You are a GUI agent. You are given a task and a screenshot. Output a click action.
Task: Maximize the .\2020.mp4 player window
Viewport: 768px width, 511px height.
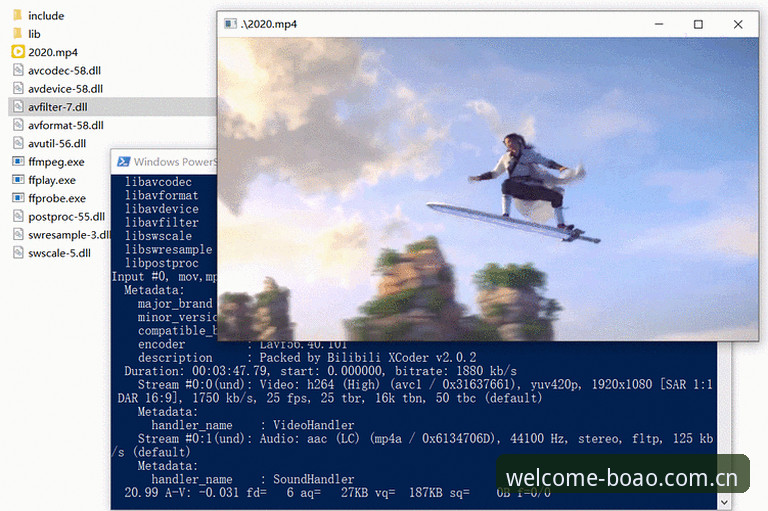pyautogui.click(x=698, y=24)
